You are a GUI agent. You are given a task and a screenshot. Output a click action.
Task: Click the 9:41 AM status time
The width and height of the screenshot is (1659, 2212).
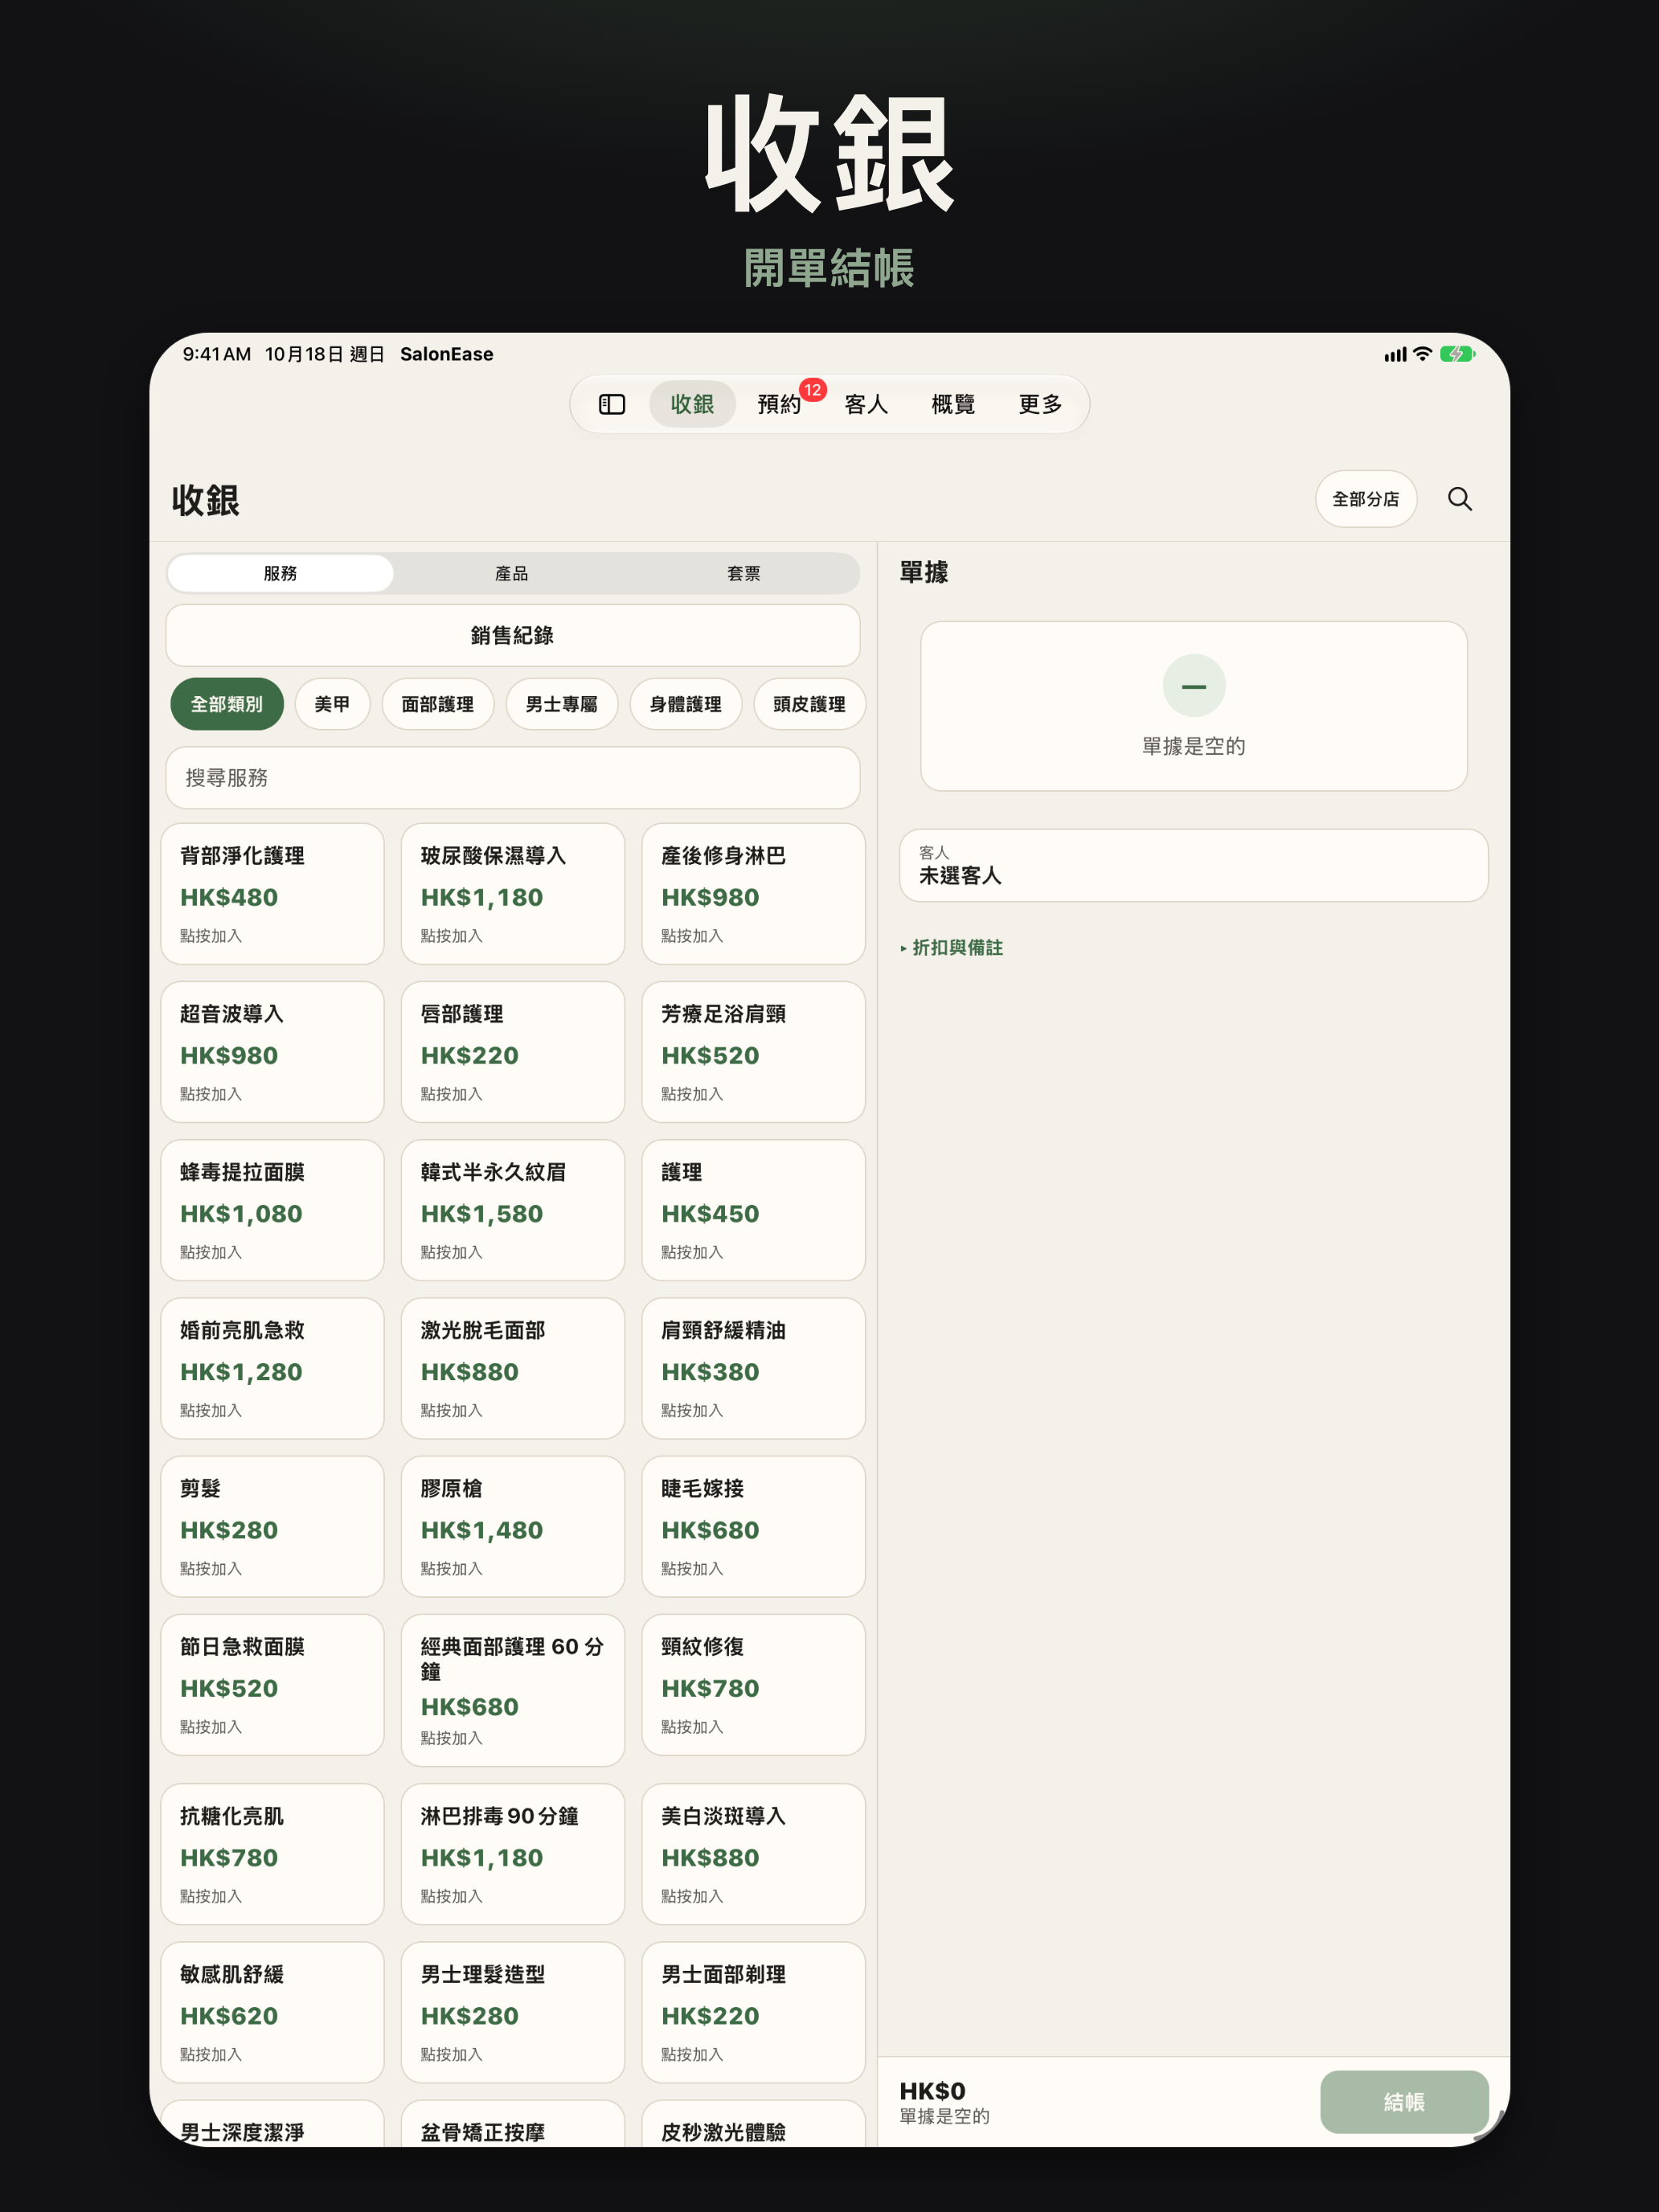click(x=216, y=354)
